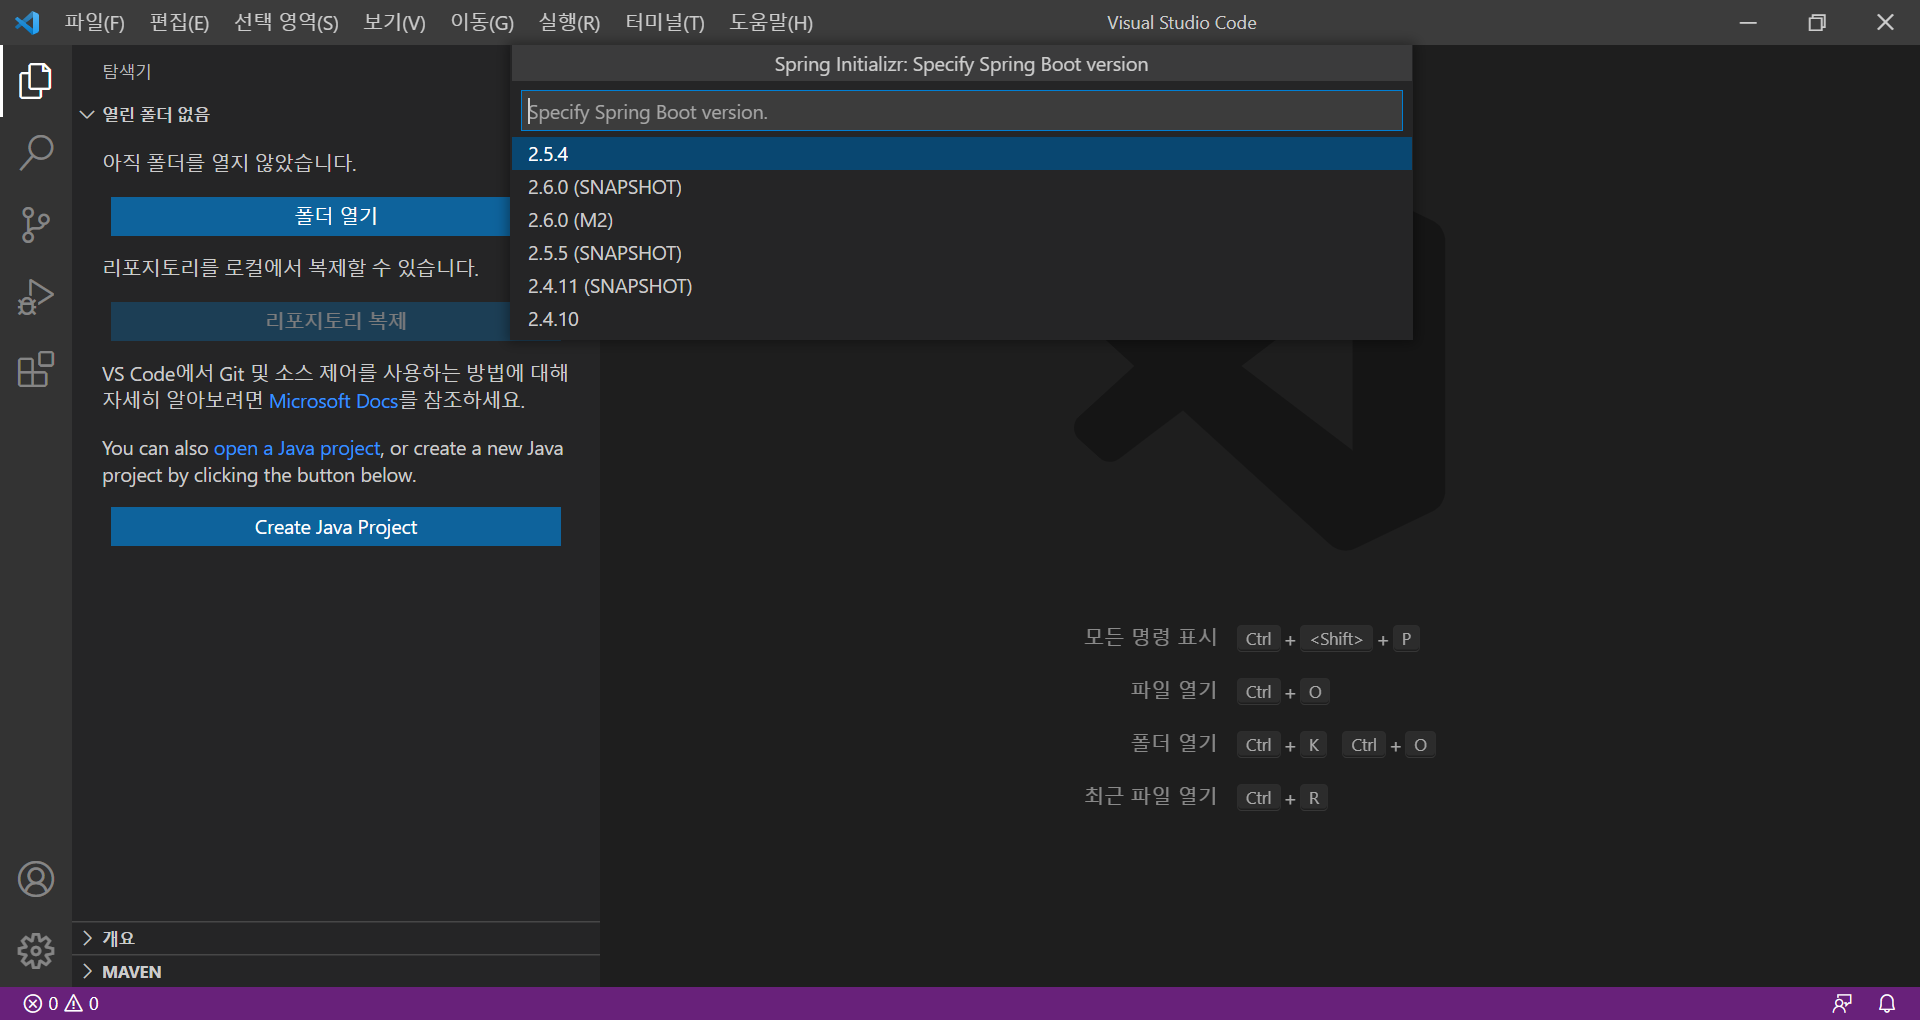
Task: Close the VS Code window
Action: [1886, 22]
